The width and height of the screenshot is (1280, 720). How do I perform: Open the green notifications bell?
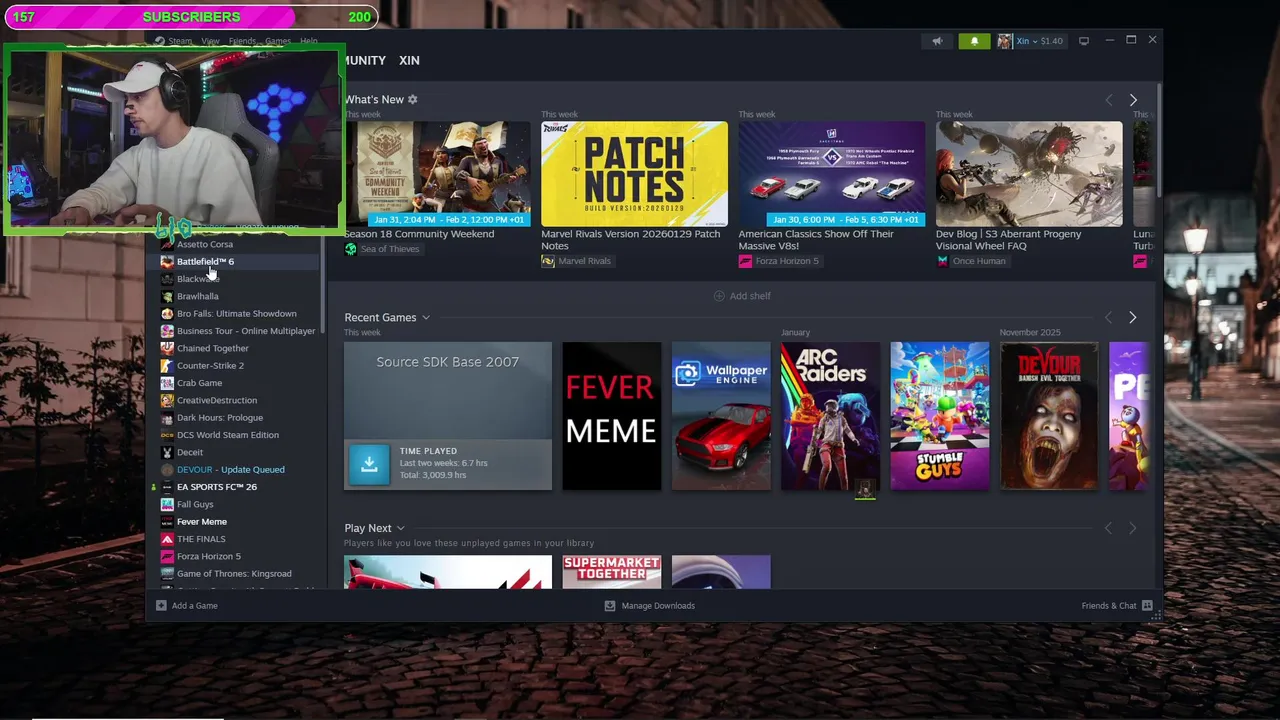click(x=974, y=41)
